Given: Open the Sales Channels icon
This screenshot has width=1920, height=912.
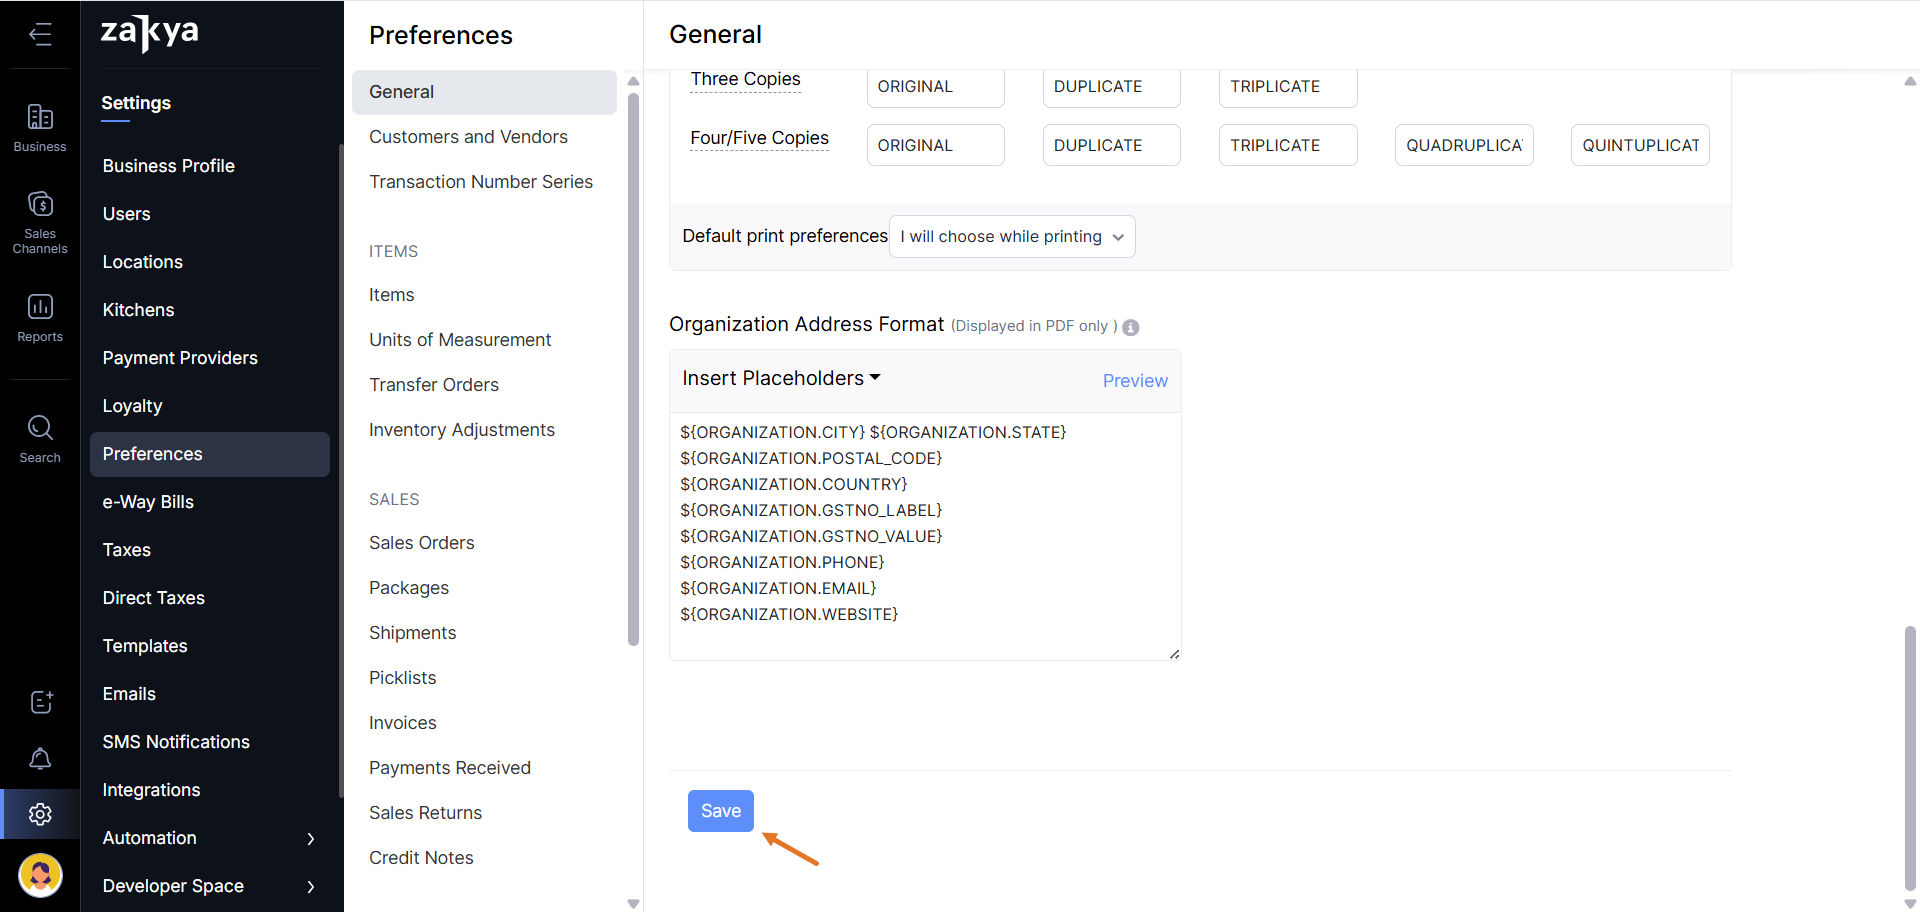Looking at the screenshot, I should (40, 222).
